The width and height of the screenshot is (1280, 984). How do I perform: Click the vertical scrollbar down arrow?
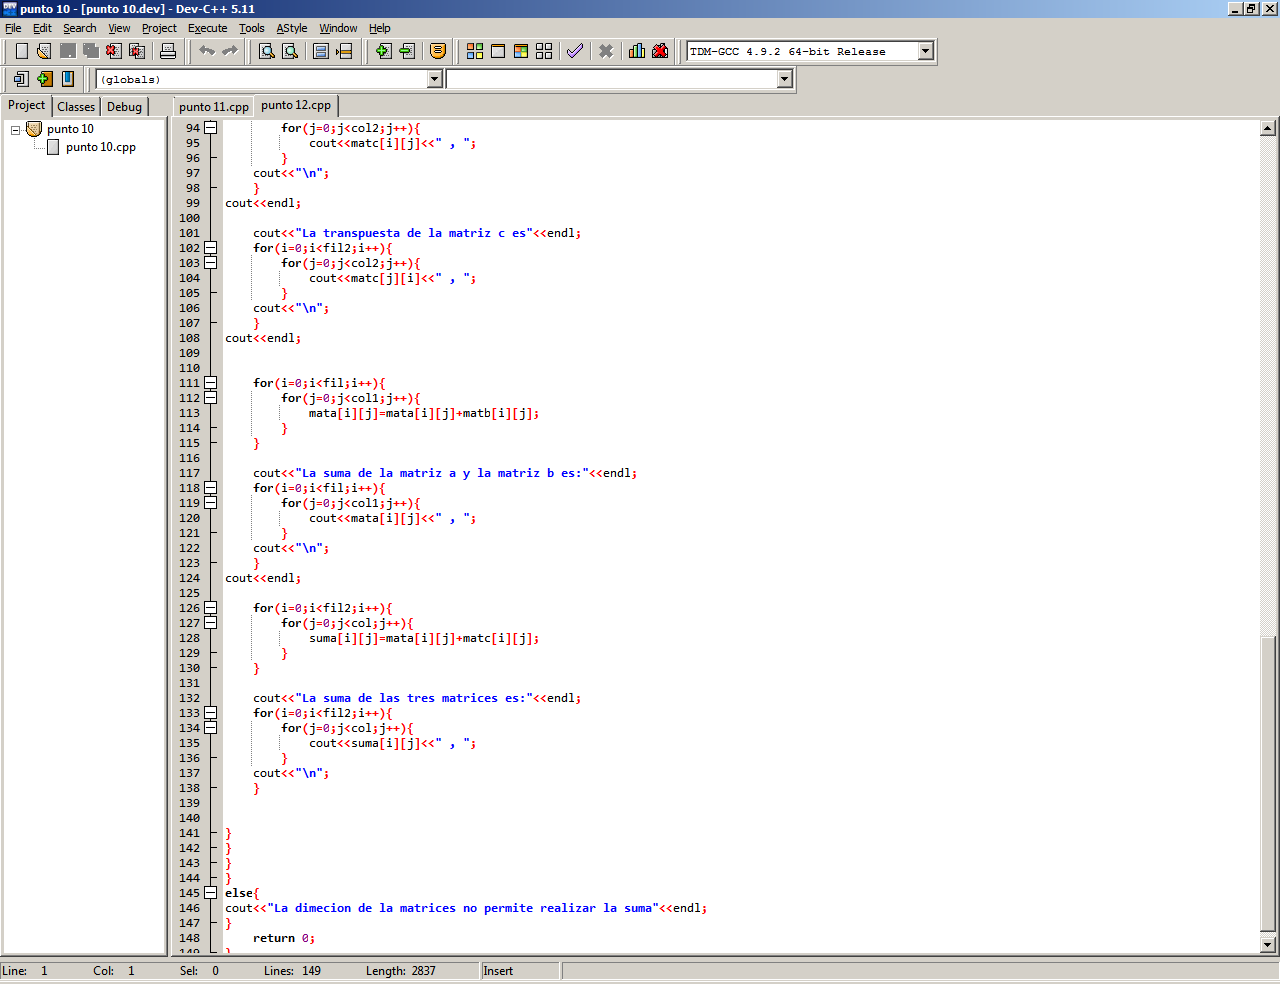[1268, 944]
